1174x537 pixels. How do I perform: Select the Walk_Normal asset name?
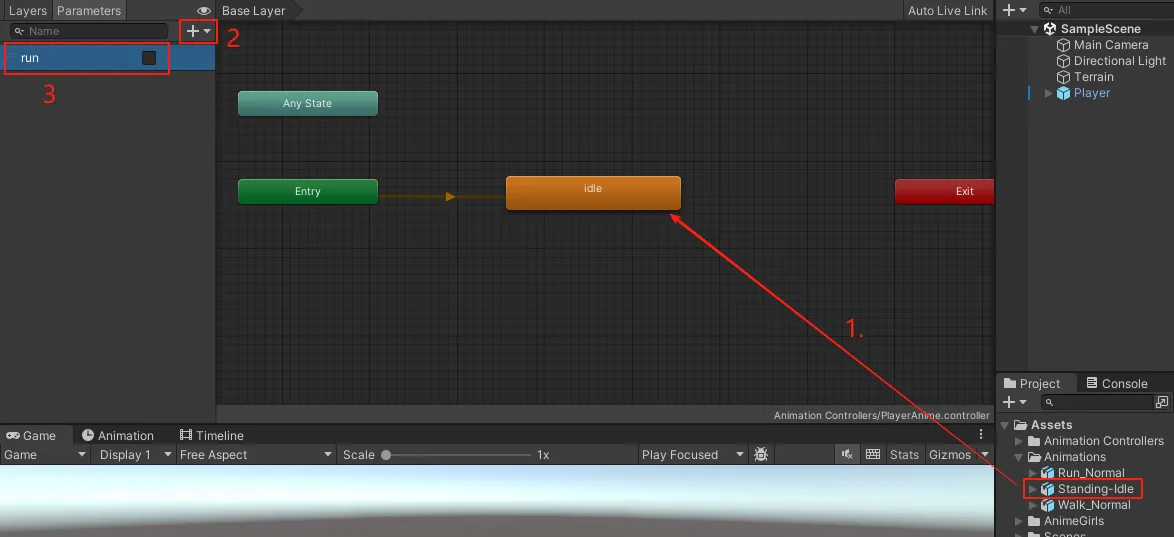1094,506
